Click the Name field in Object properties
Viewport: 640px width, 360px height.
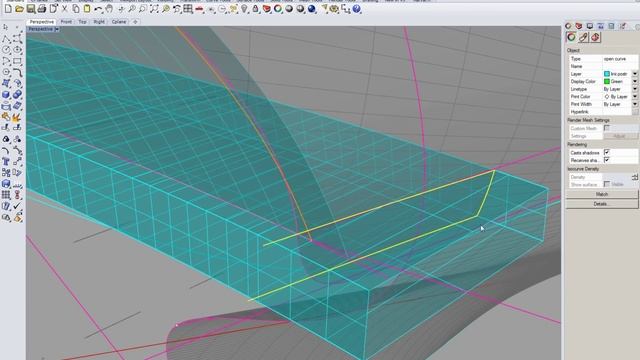[x=620, y=66]
